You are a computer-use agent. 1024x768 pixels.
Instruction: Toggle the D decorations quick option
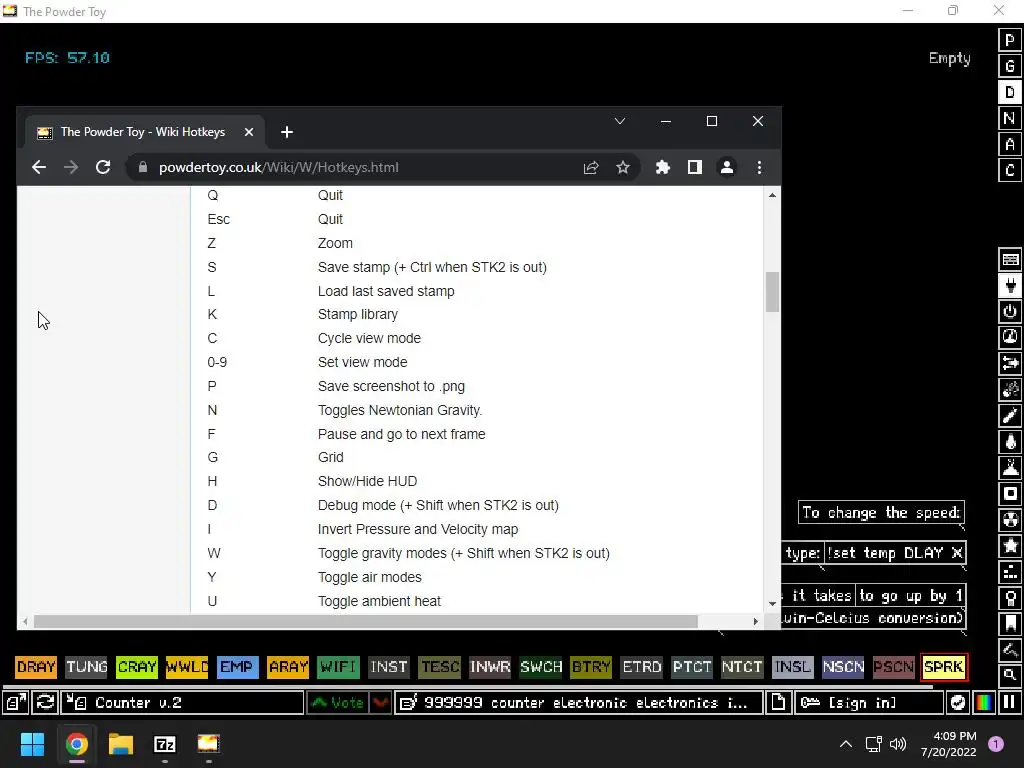[1010, 92]
